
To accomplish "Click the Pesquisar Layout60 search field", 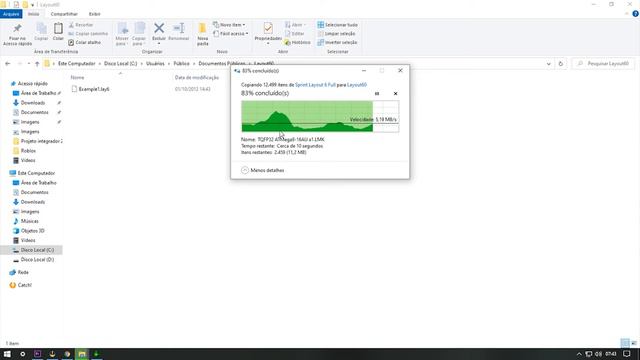I will point(604,64).
